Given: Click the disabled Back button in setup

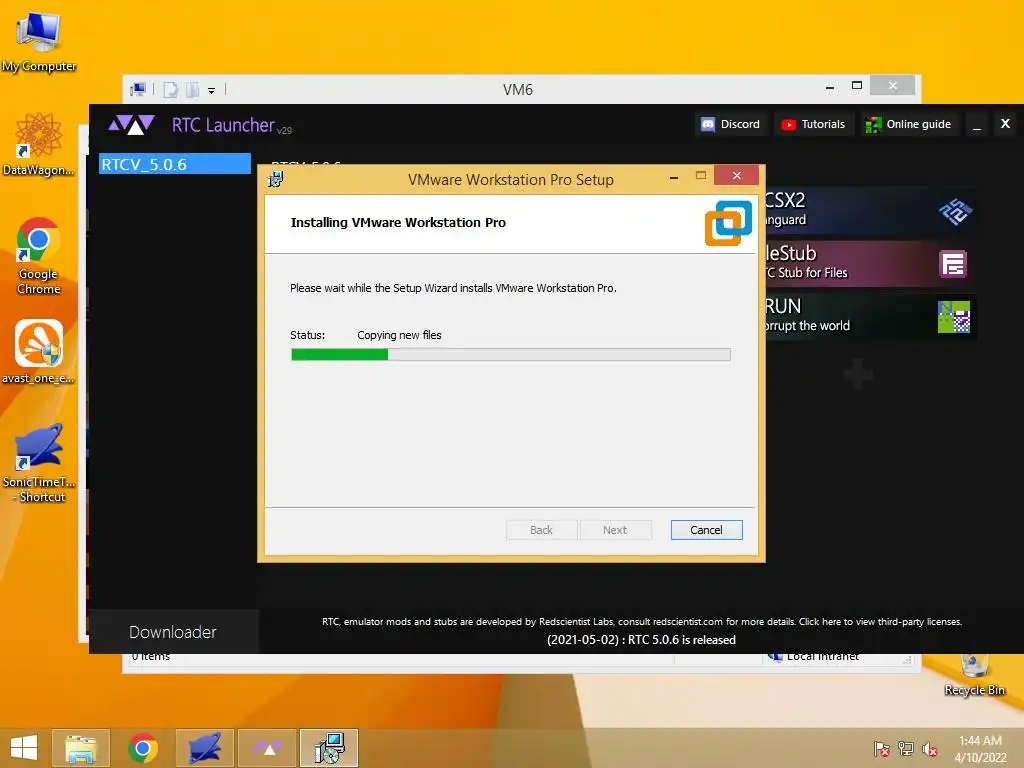Looking at the screenshot, I should (x=541, y=530).
